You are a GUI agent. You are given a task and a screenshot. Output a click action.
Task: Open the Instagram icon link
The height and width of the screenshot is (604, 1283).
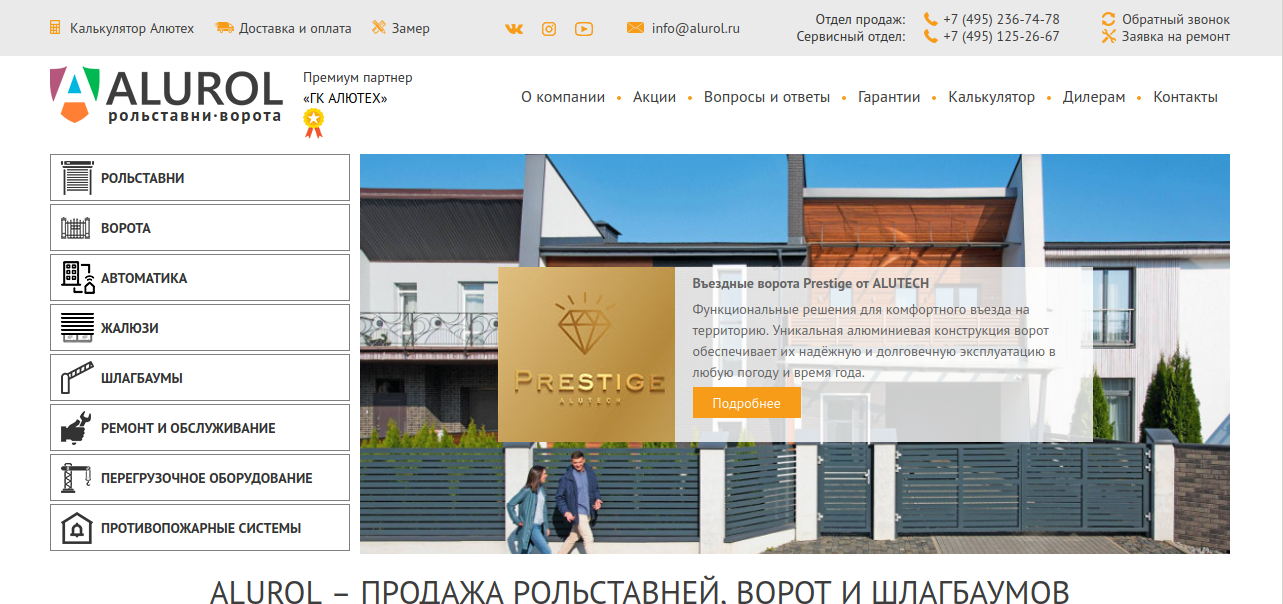pos(549,29)
